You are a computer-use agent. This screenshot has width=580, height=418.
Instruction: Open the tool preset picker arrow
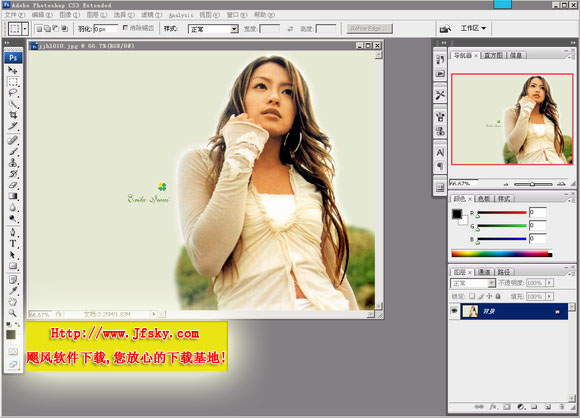pos(25,28)
